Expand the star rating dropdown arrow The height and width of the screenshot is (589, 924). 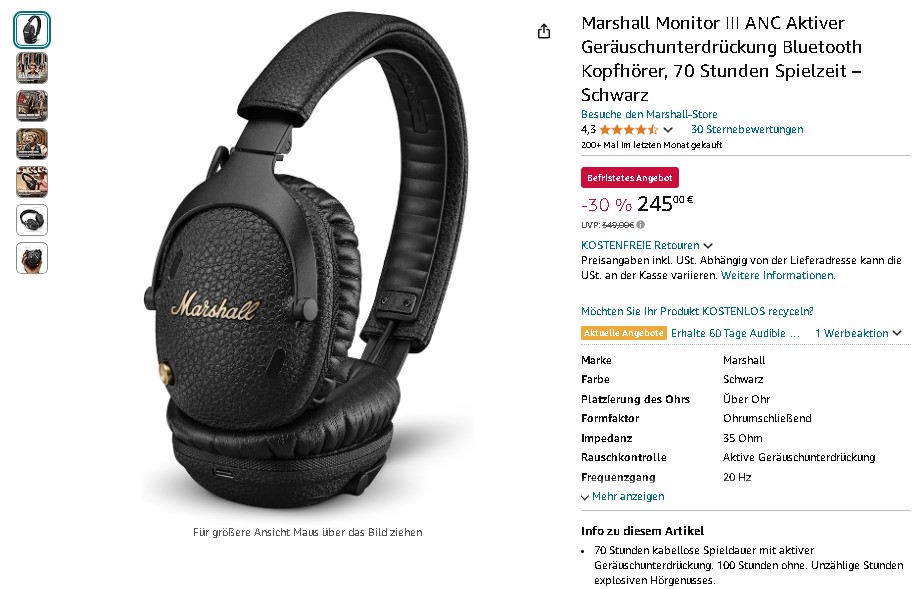668,130
